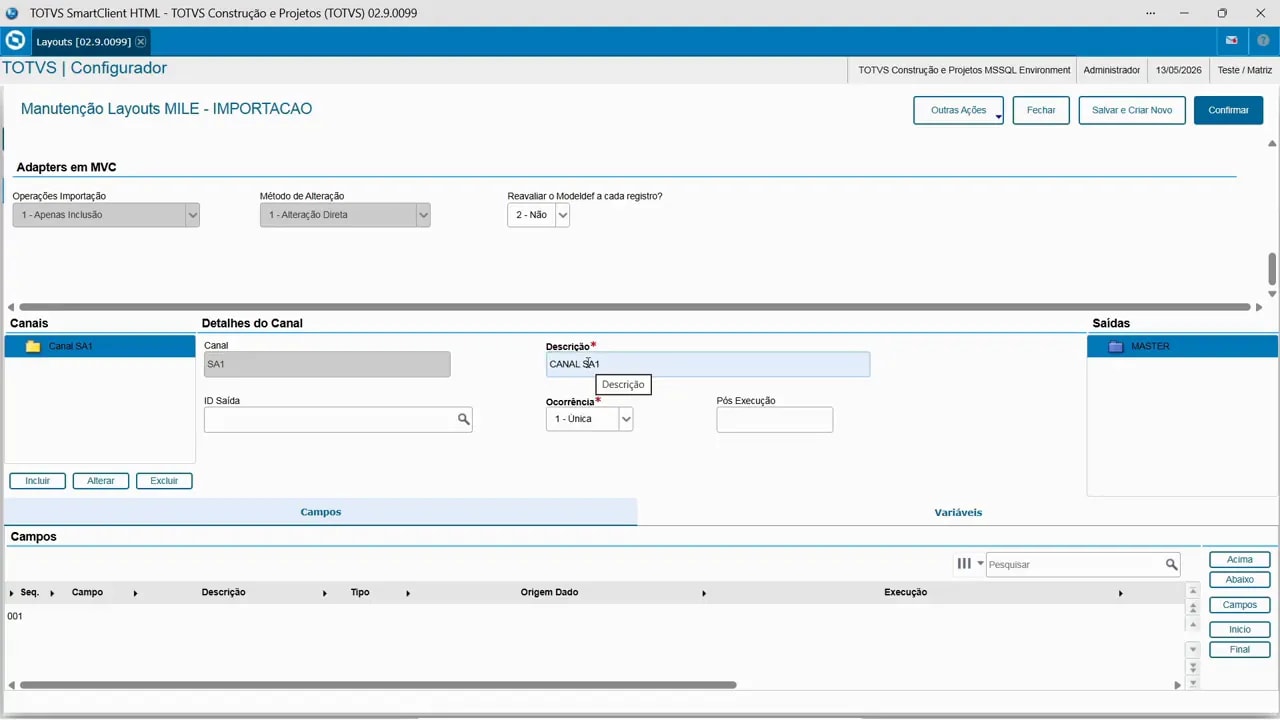Click the Incluir button under Canais
1280x720 pixels.
click(38, 481)
